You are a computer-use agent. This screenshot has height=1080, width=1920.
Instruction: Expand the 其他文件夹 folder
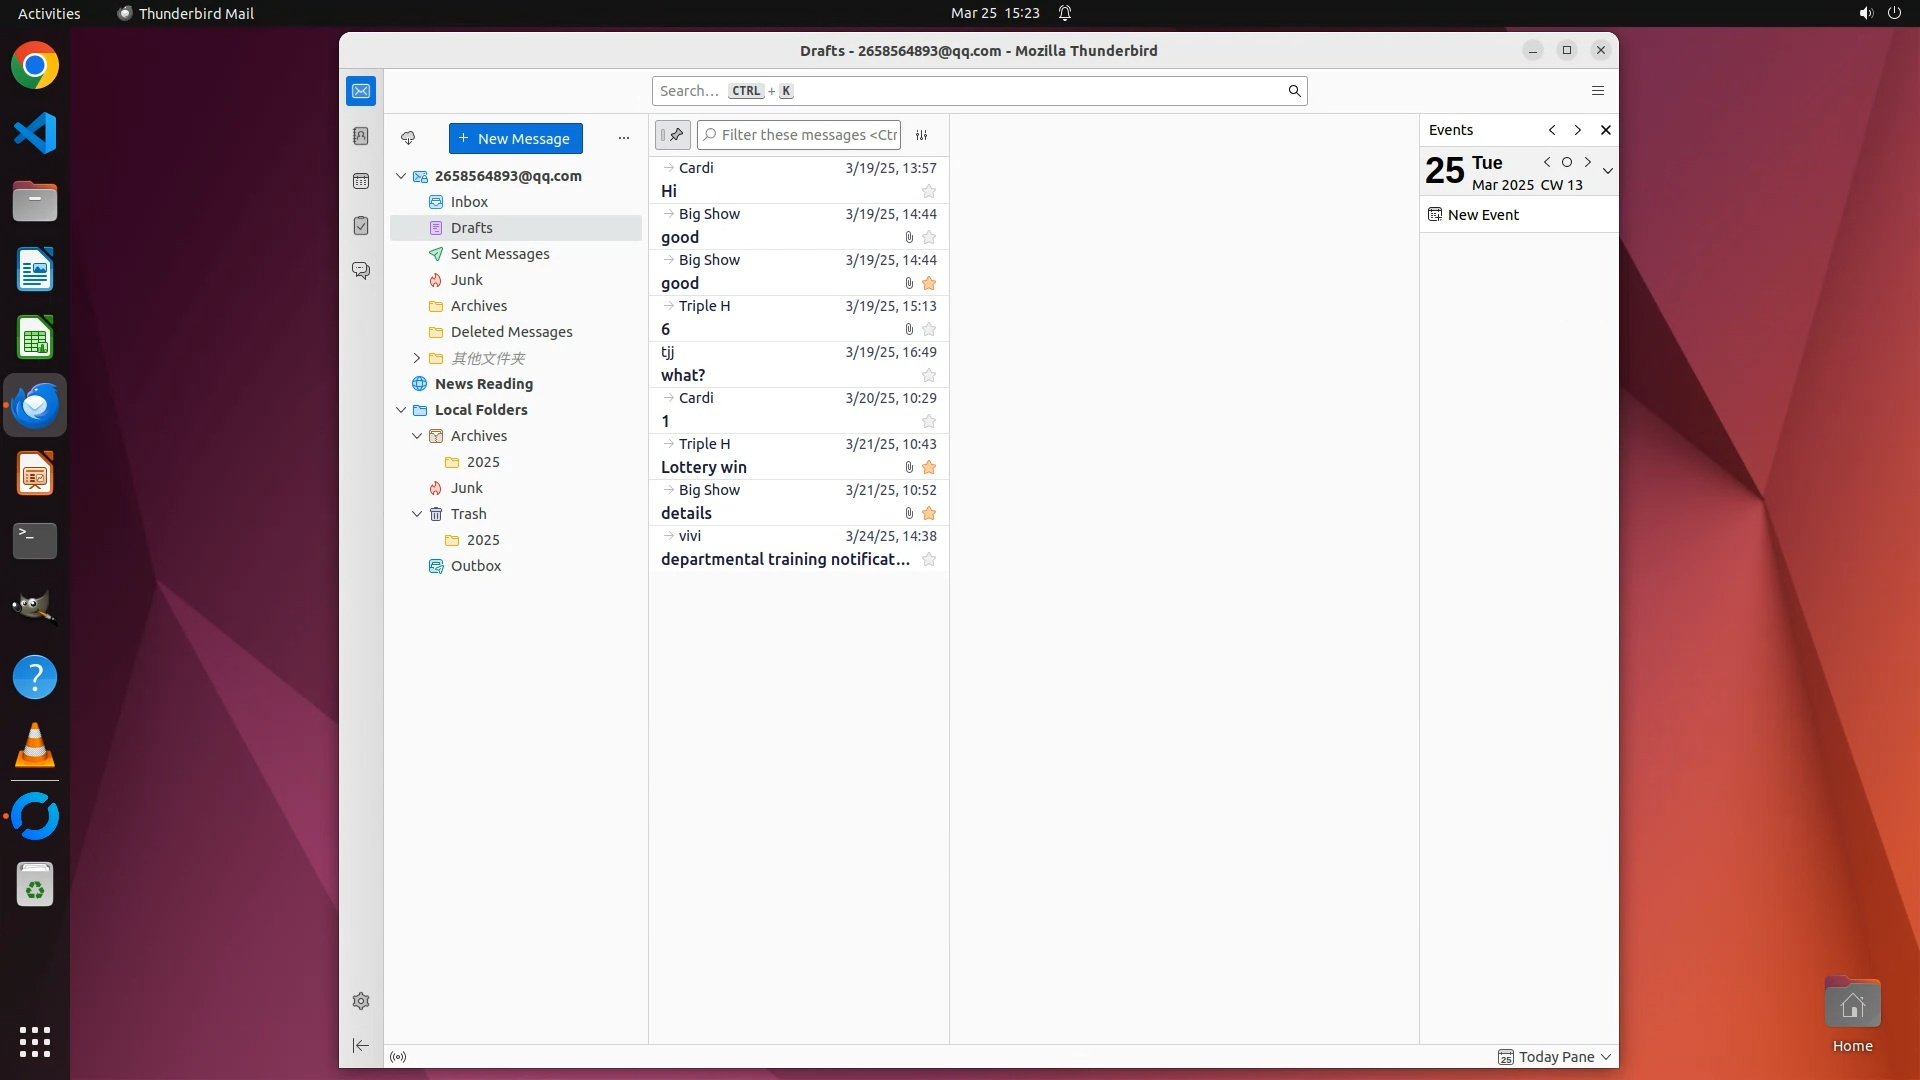pyautogui.click(x=417, y=358)
